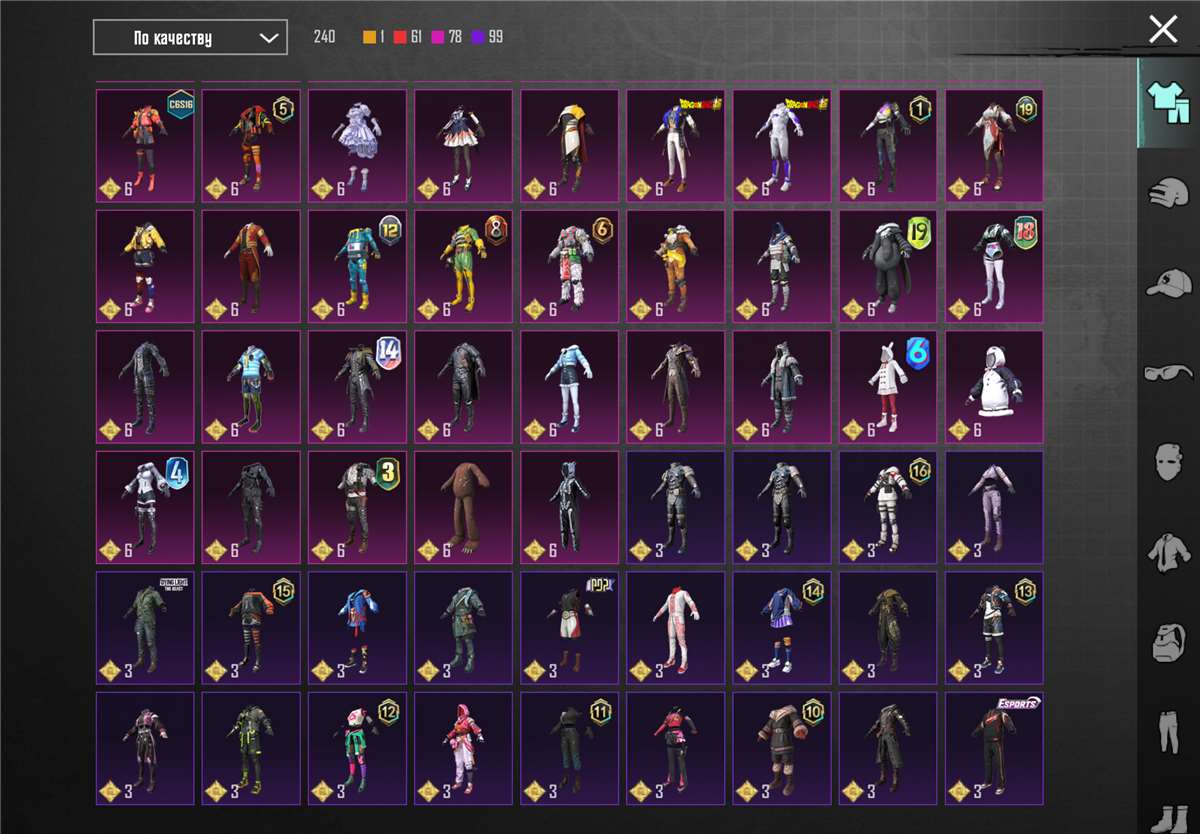Expand the "По качеству" sort dropdown
This screenshot has height=834, width=1200.
190,38
